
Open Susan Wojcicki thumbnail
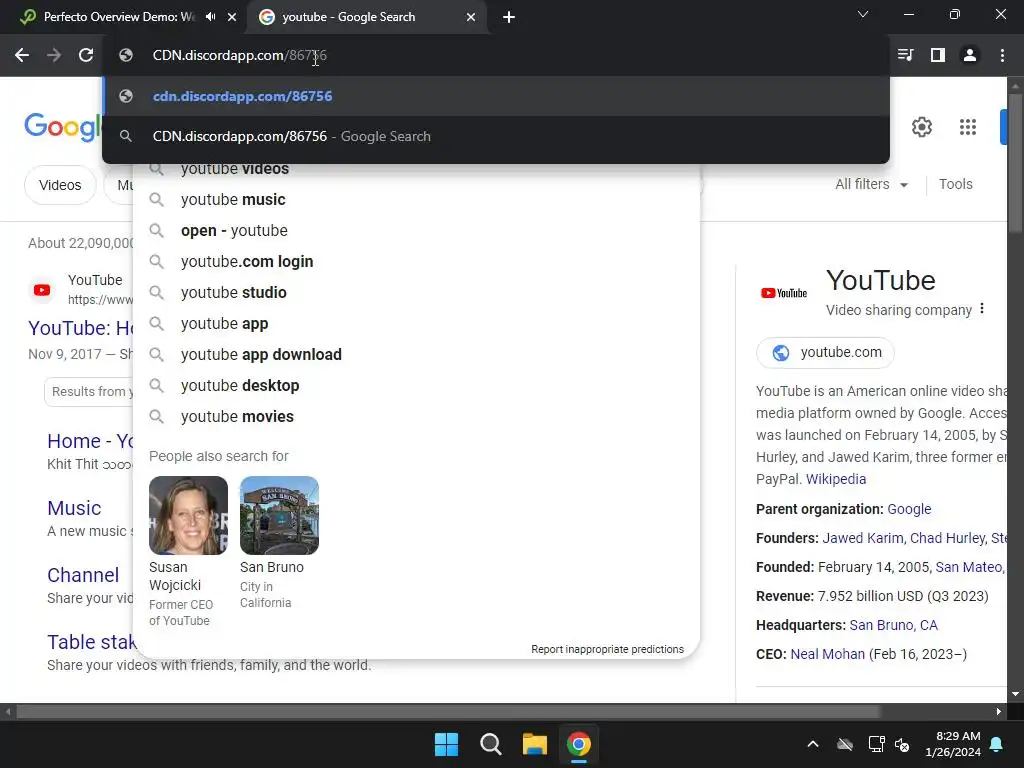[188, 515]
